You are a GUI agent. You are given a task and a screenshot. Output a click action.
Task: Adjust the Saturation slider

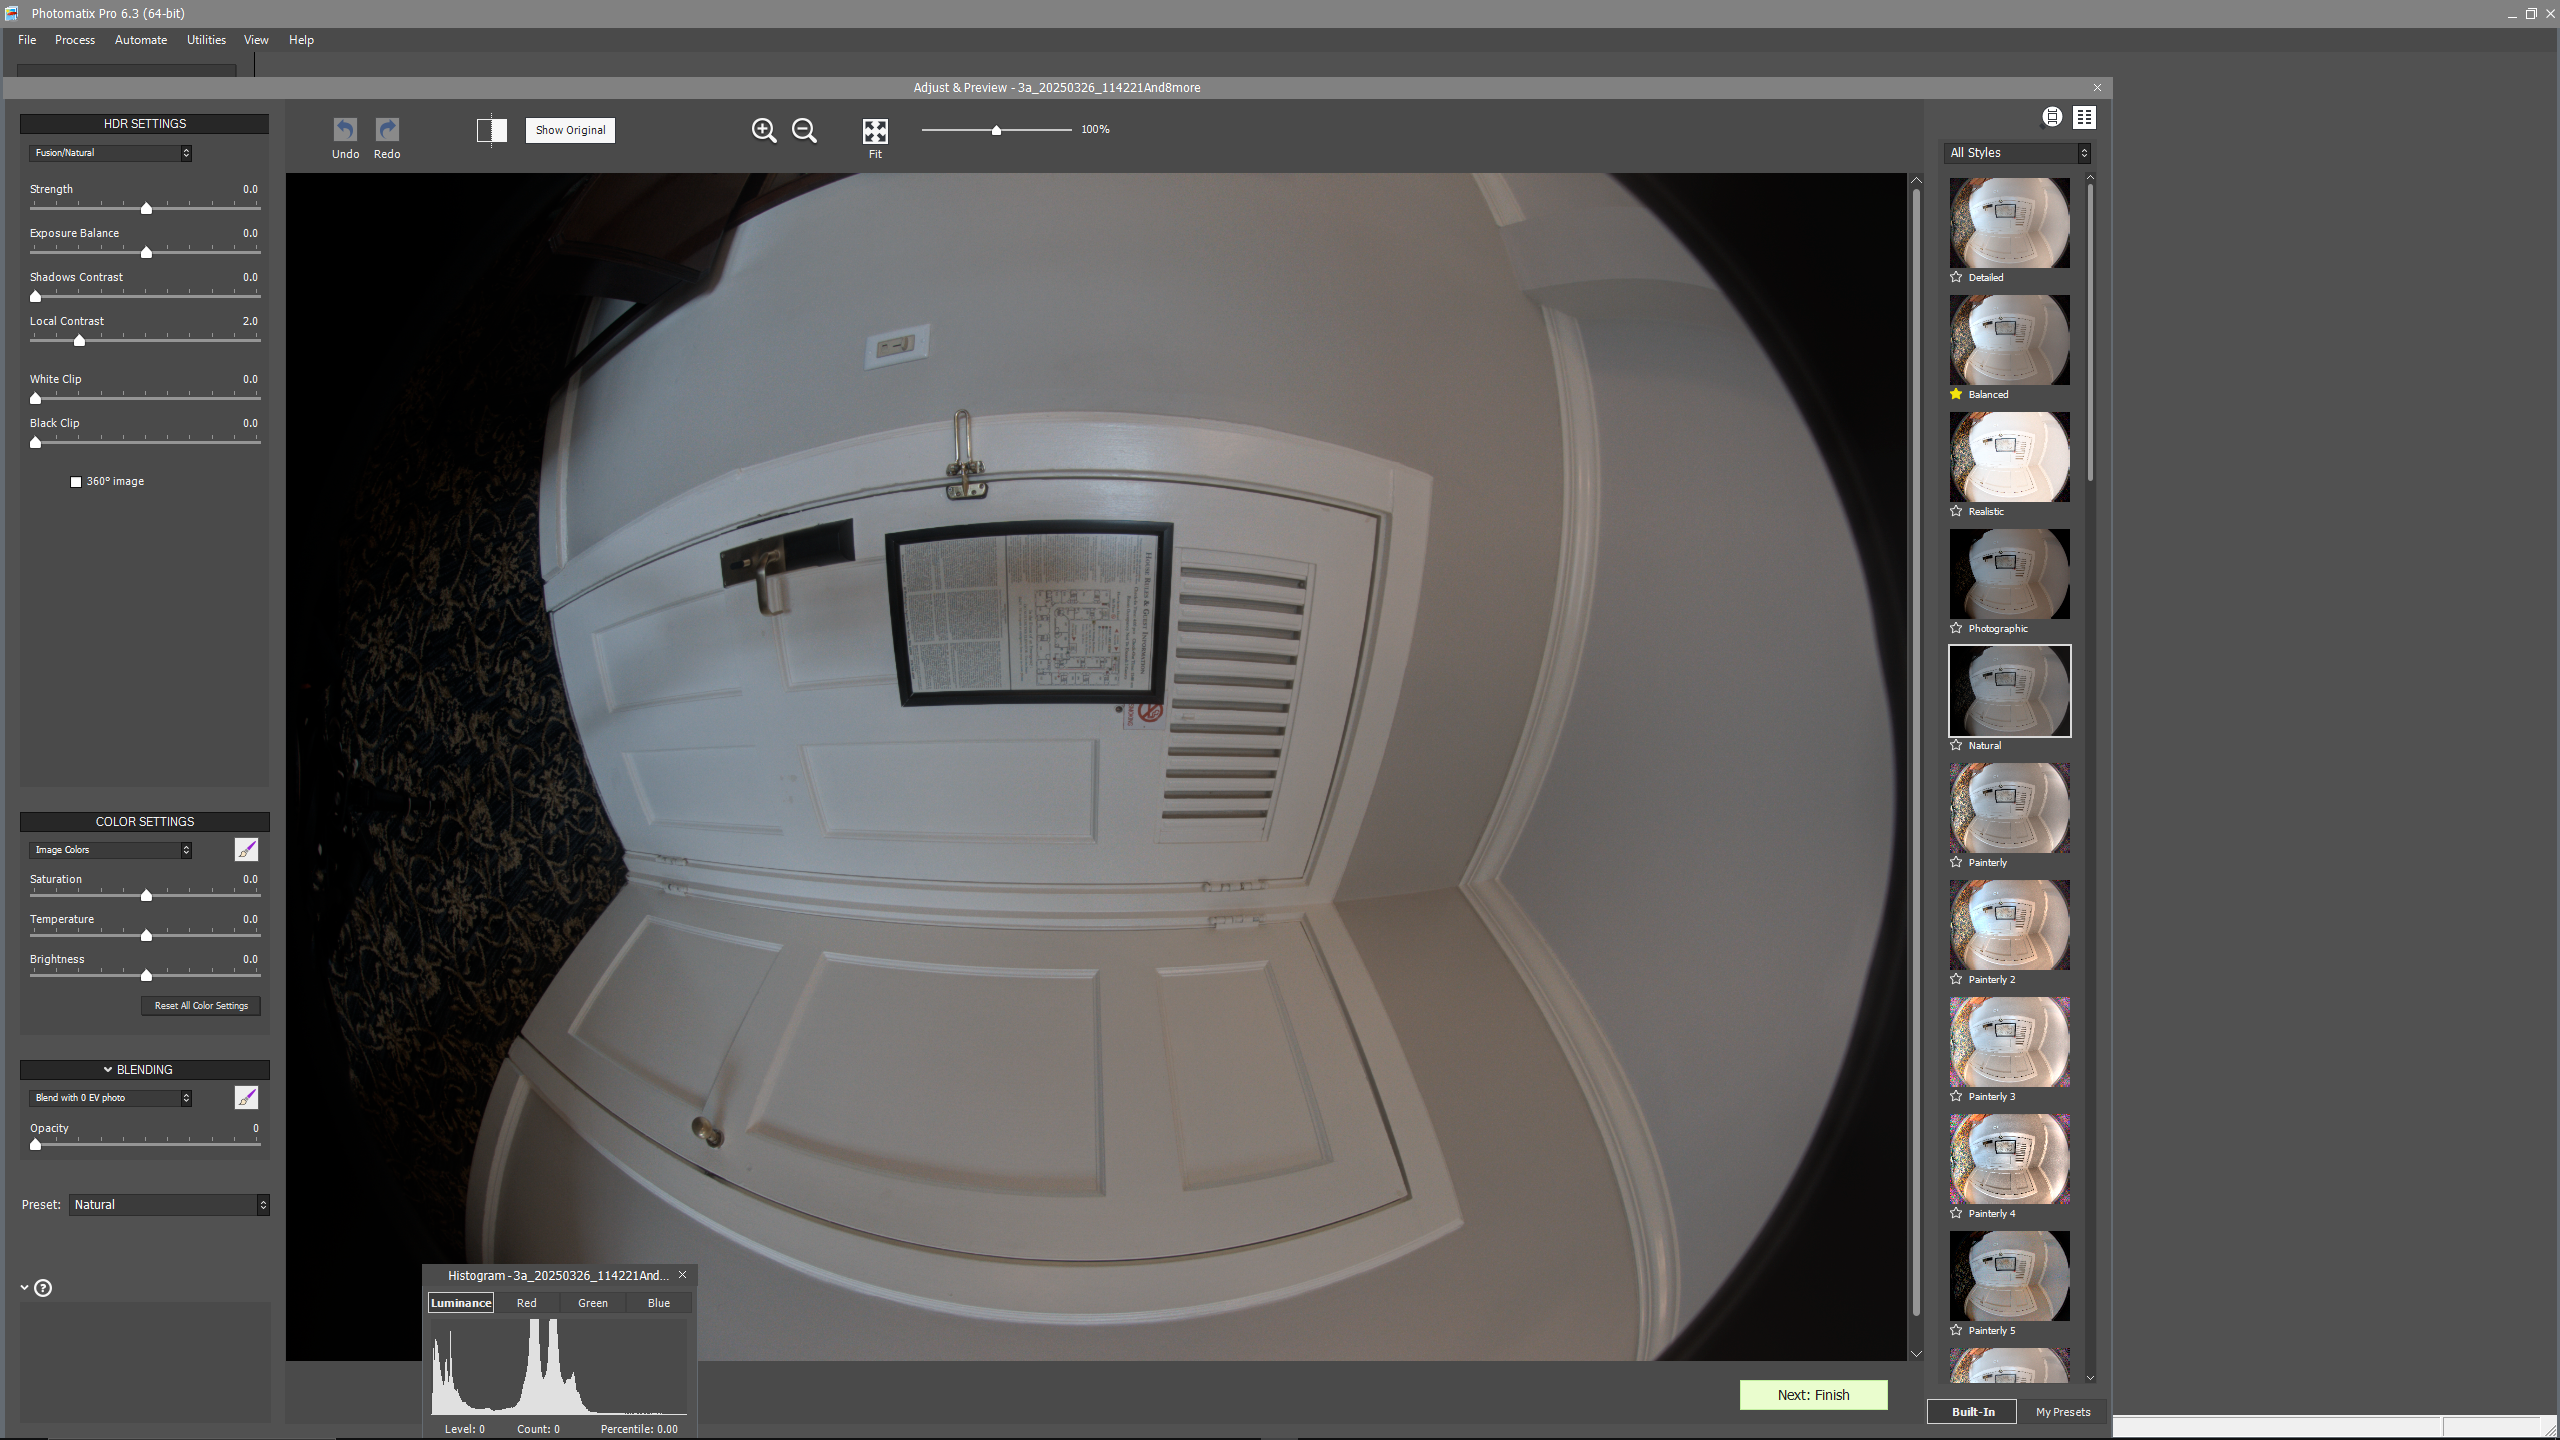[x=146, y=895]
